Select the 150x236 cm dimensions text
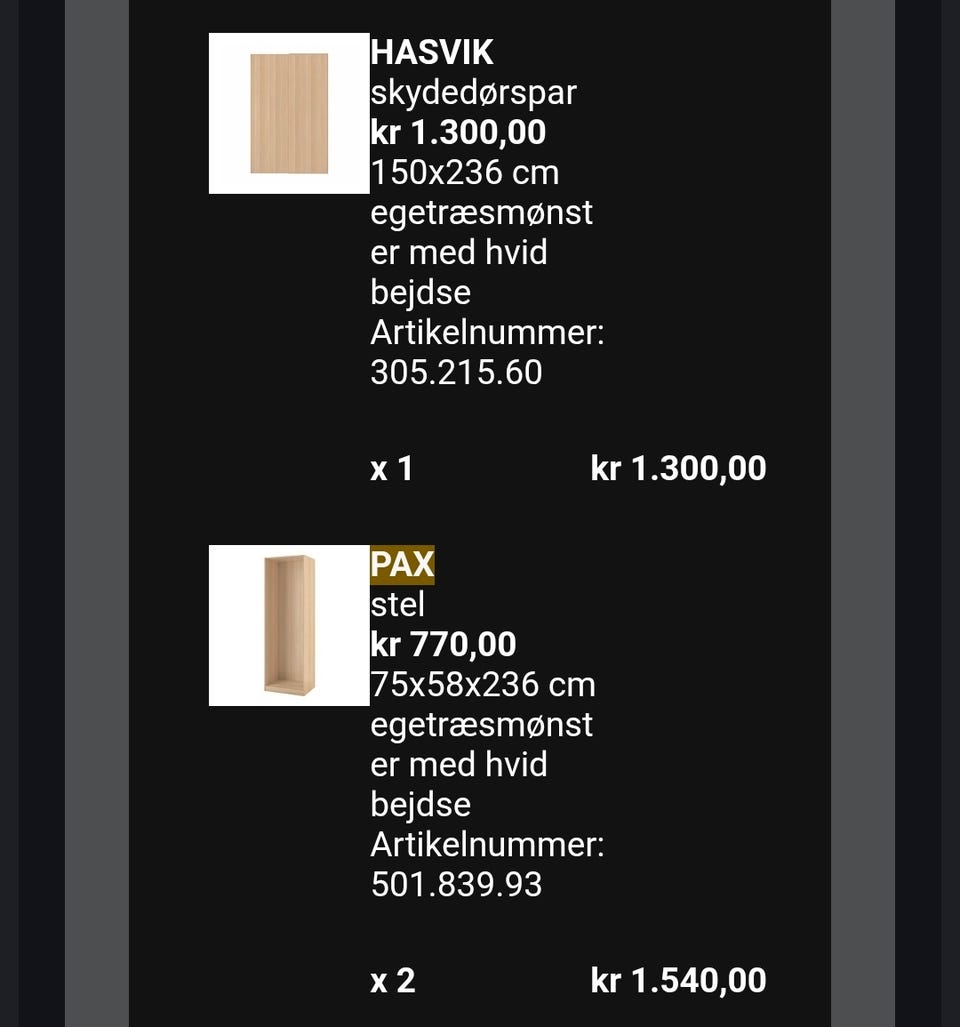The image size is (960, 1027). click(x=464, y=172)
